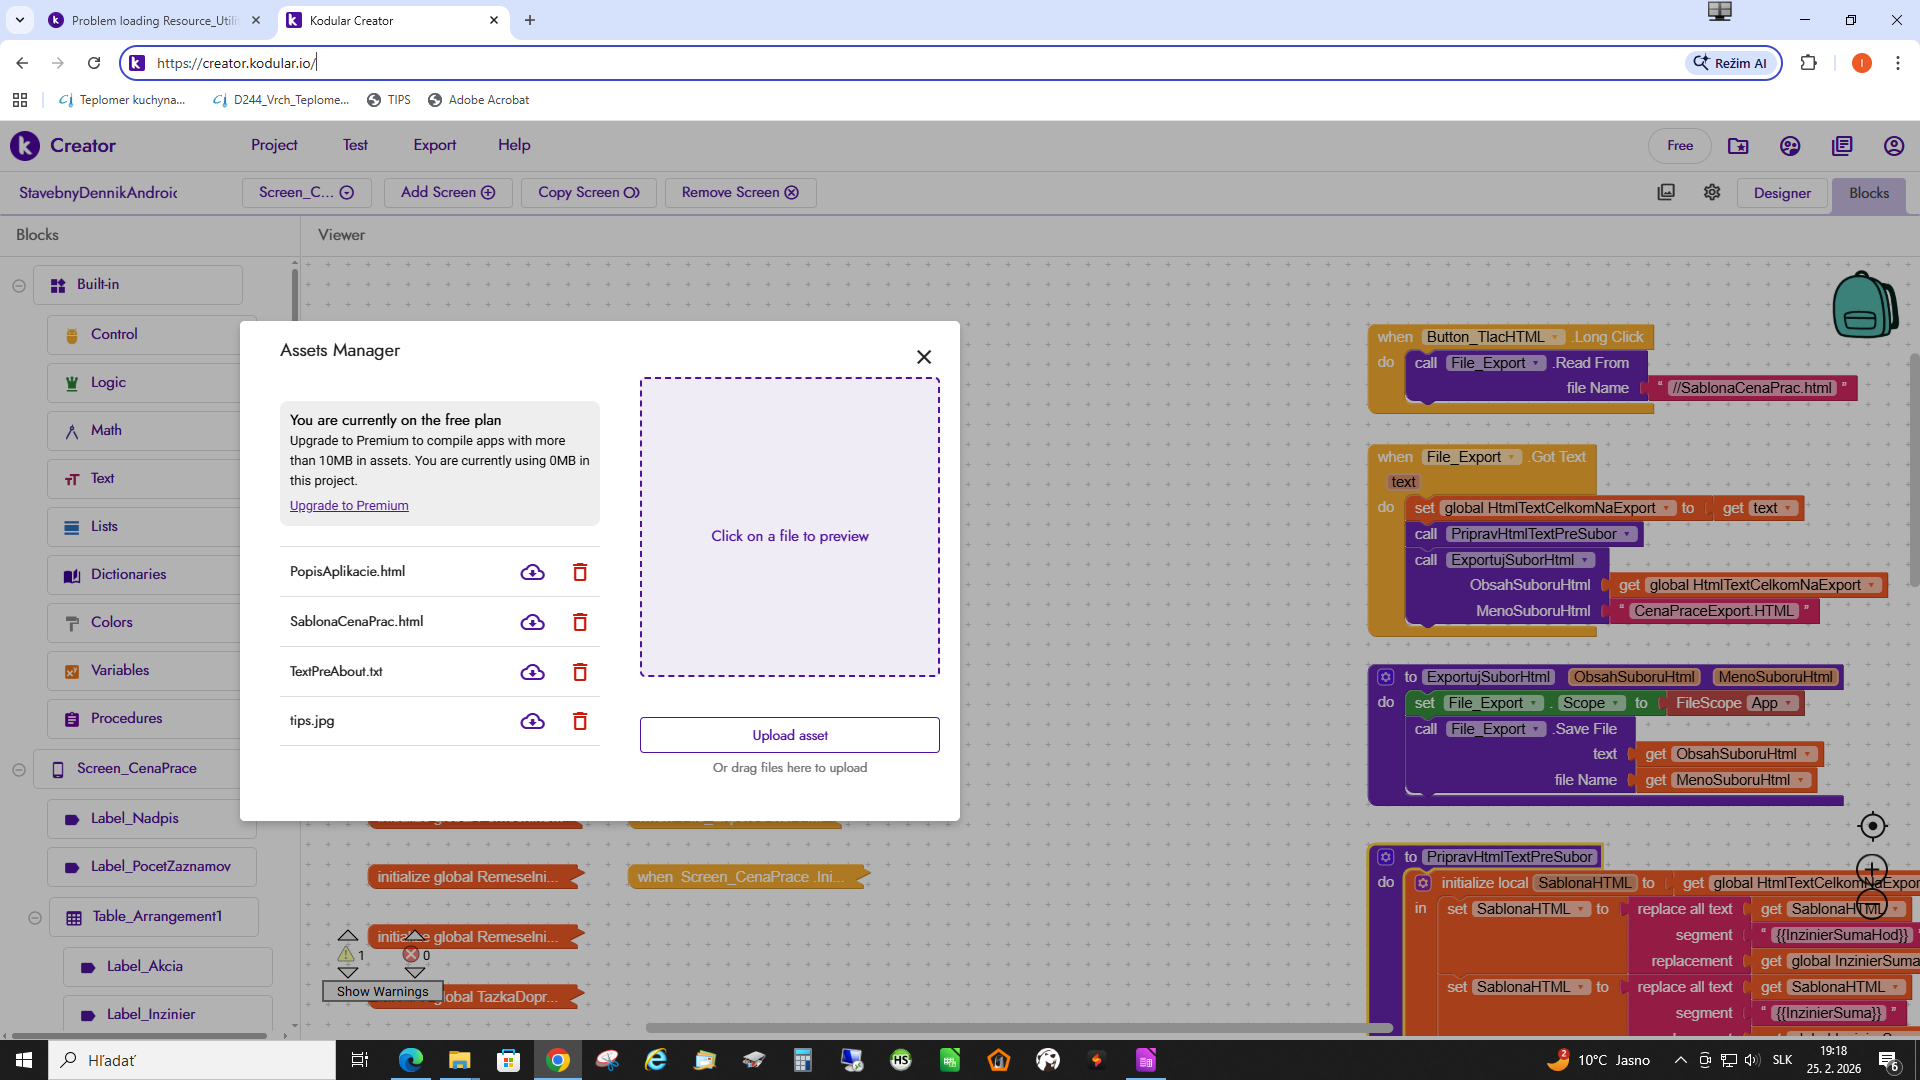Collapse the Built-in blocks tree

(19, 285)
